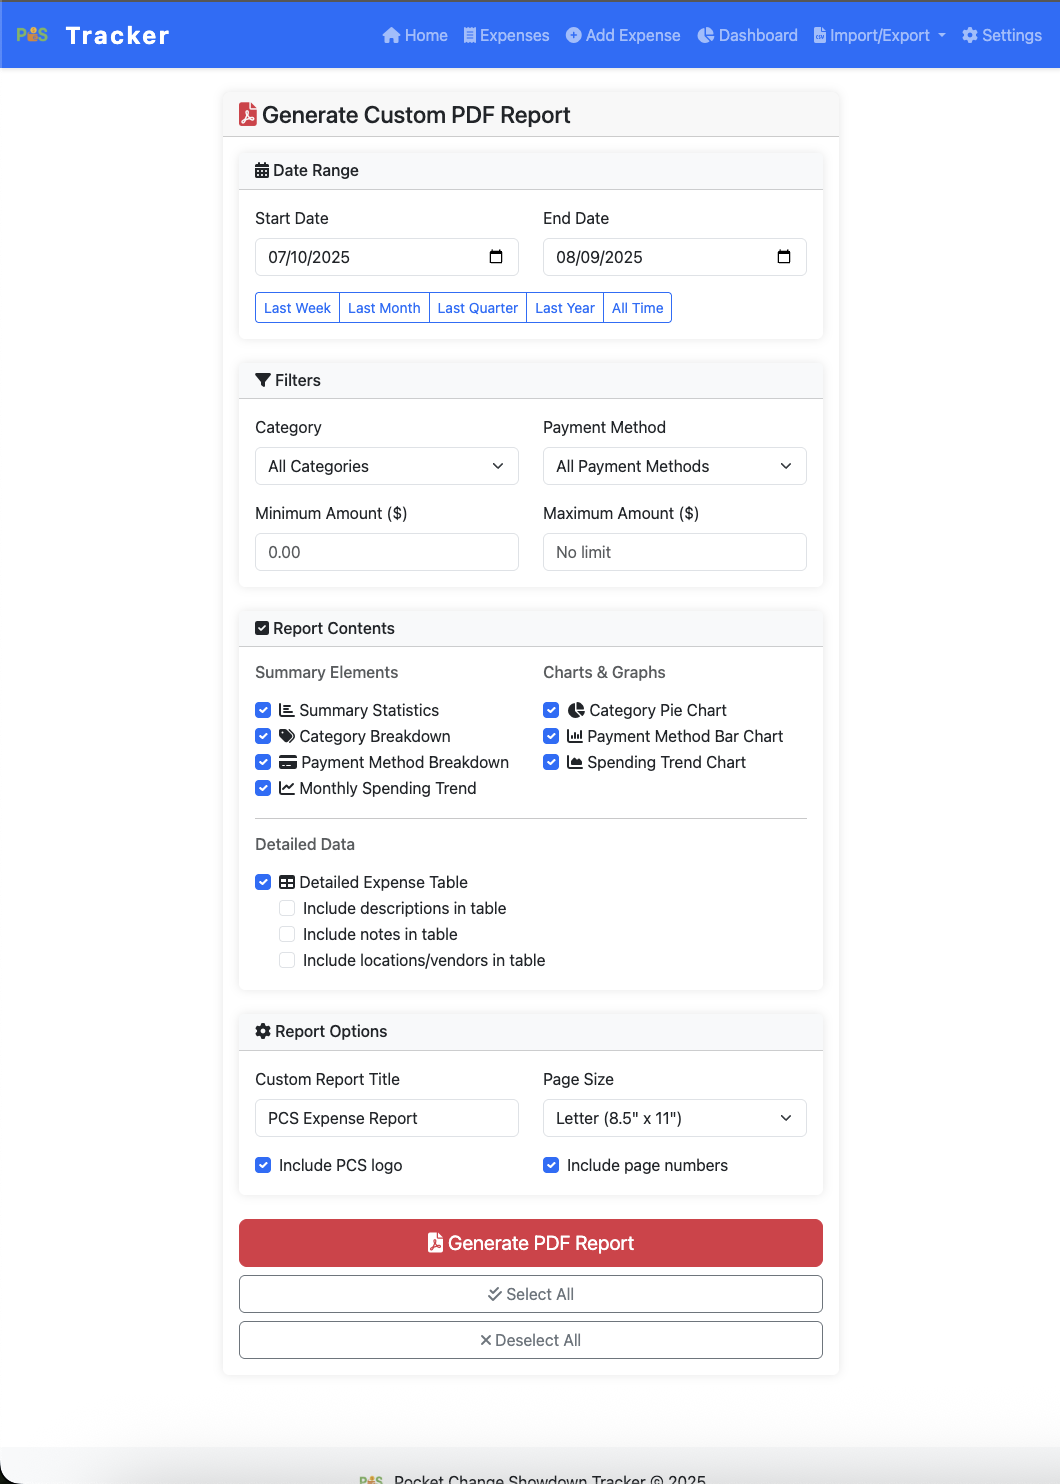Focus the Maximum Amount input field
Image resolution: width=1060 pixels, height=1484 pixels.
(x=675, y=552)
